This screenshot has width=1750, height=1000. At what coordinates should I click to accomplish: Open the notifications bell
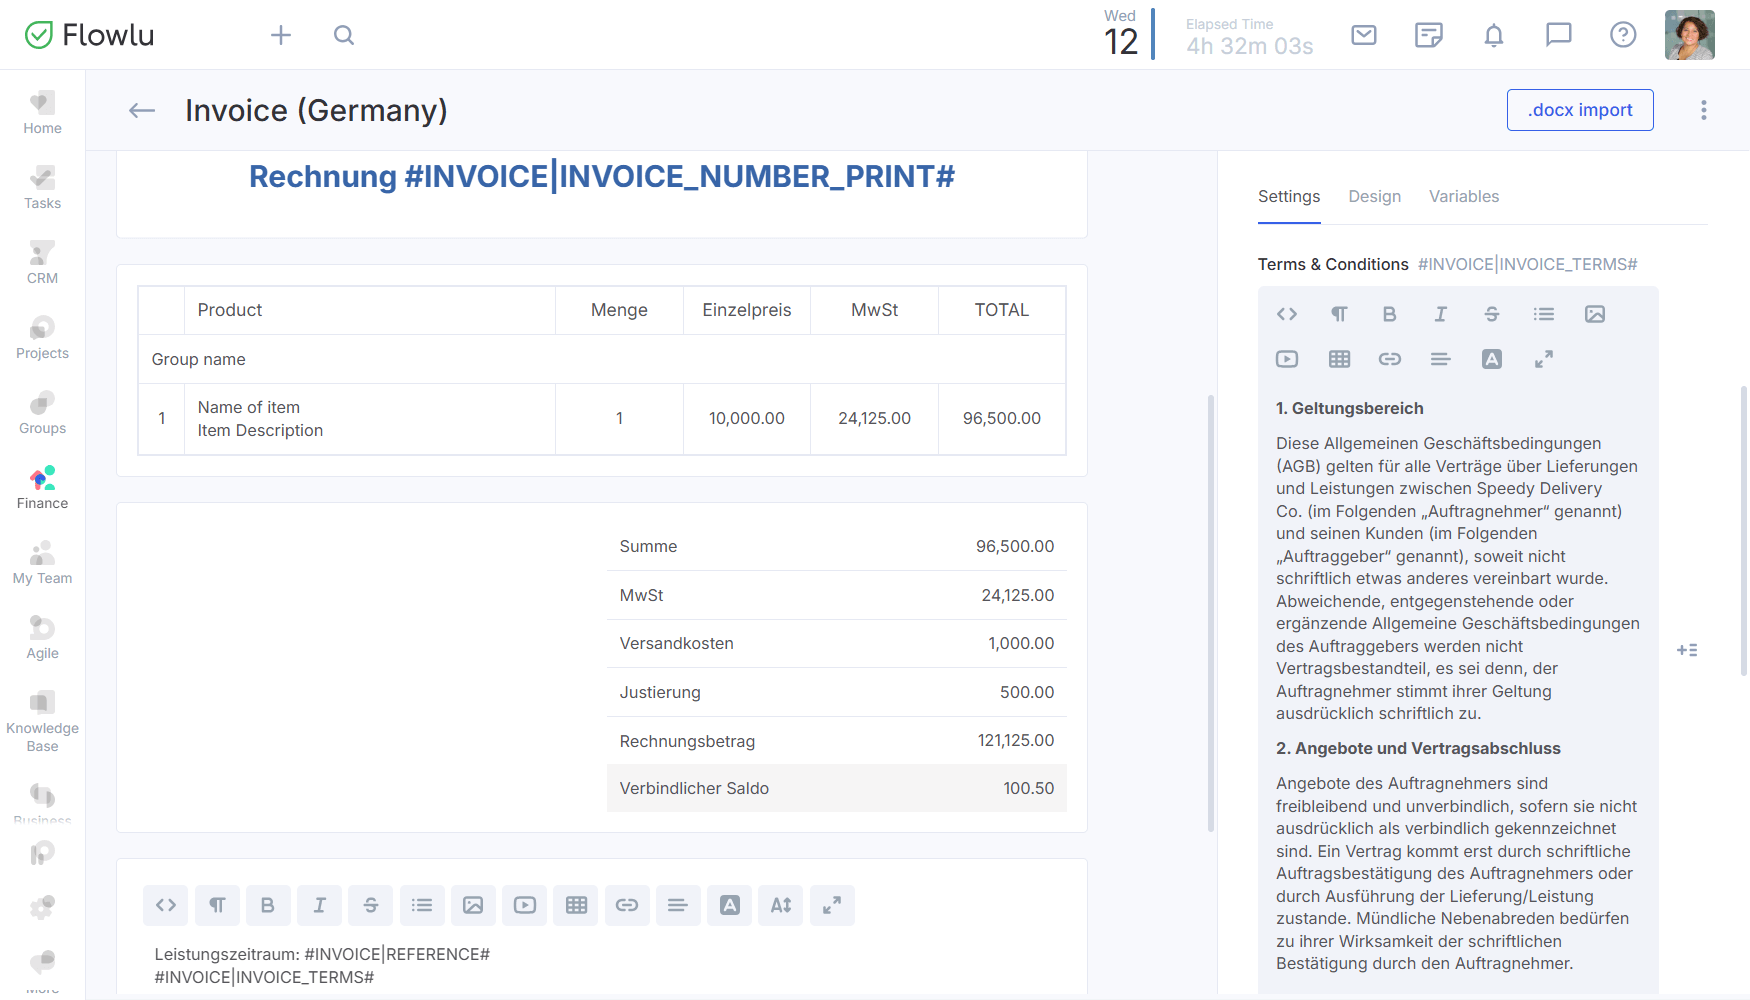(1494, 35)
